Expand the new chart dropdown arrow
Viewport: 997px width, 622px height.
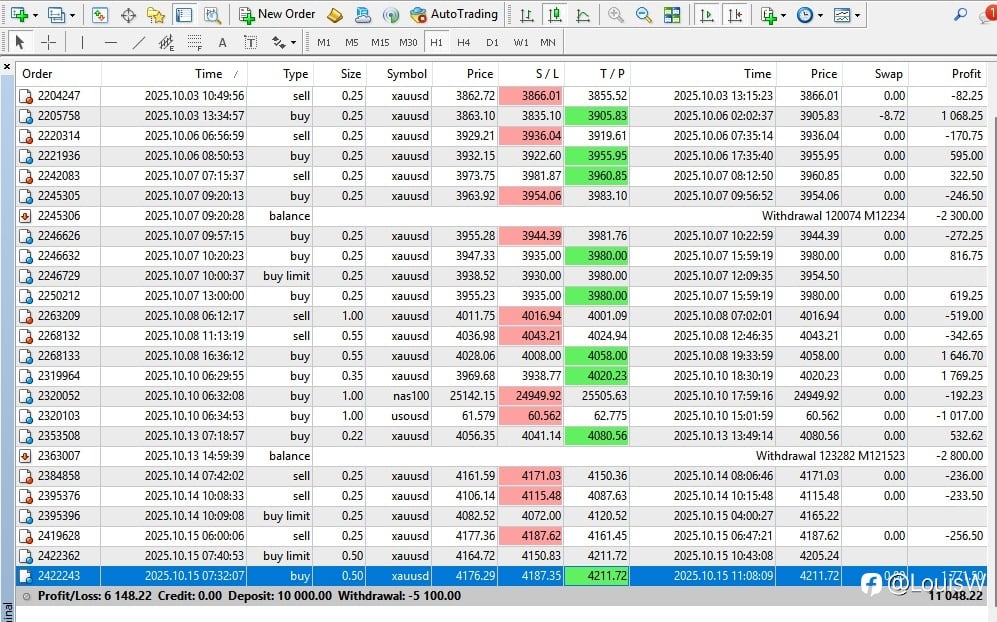pyautogui.click(x=35, y=15)
